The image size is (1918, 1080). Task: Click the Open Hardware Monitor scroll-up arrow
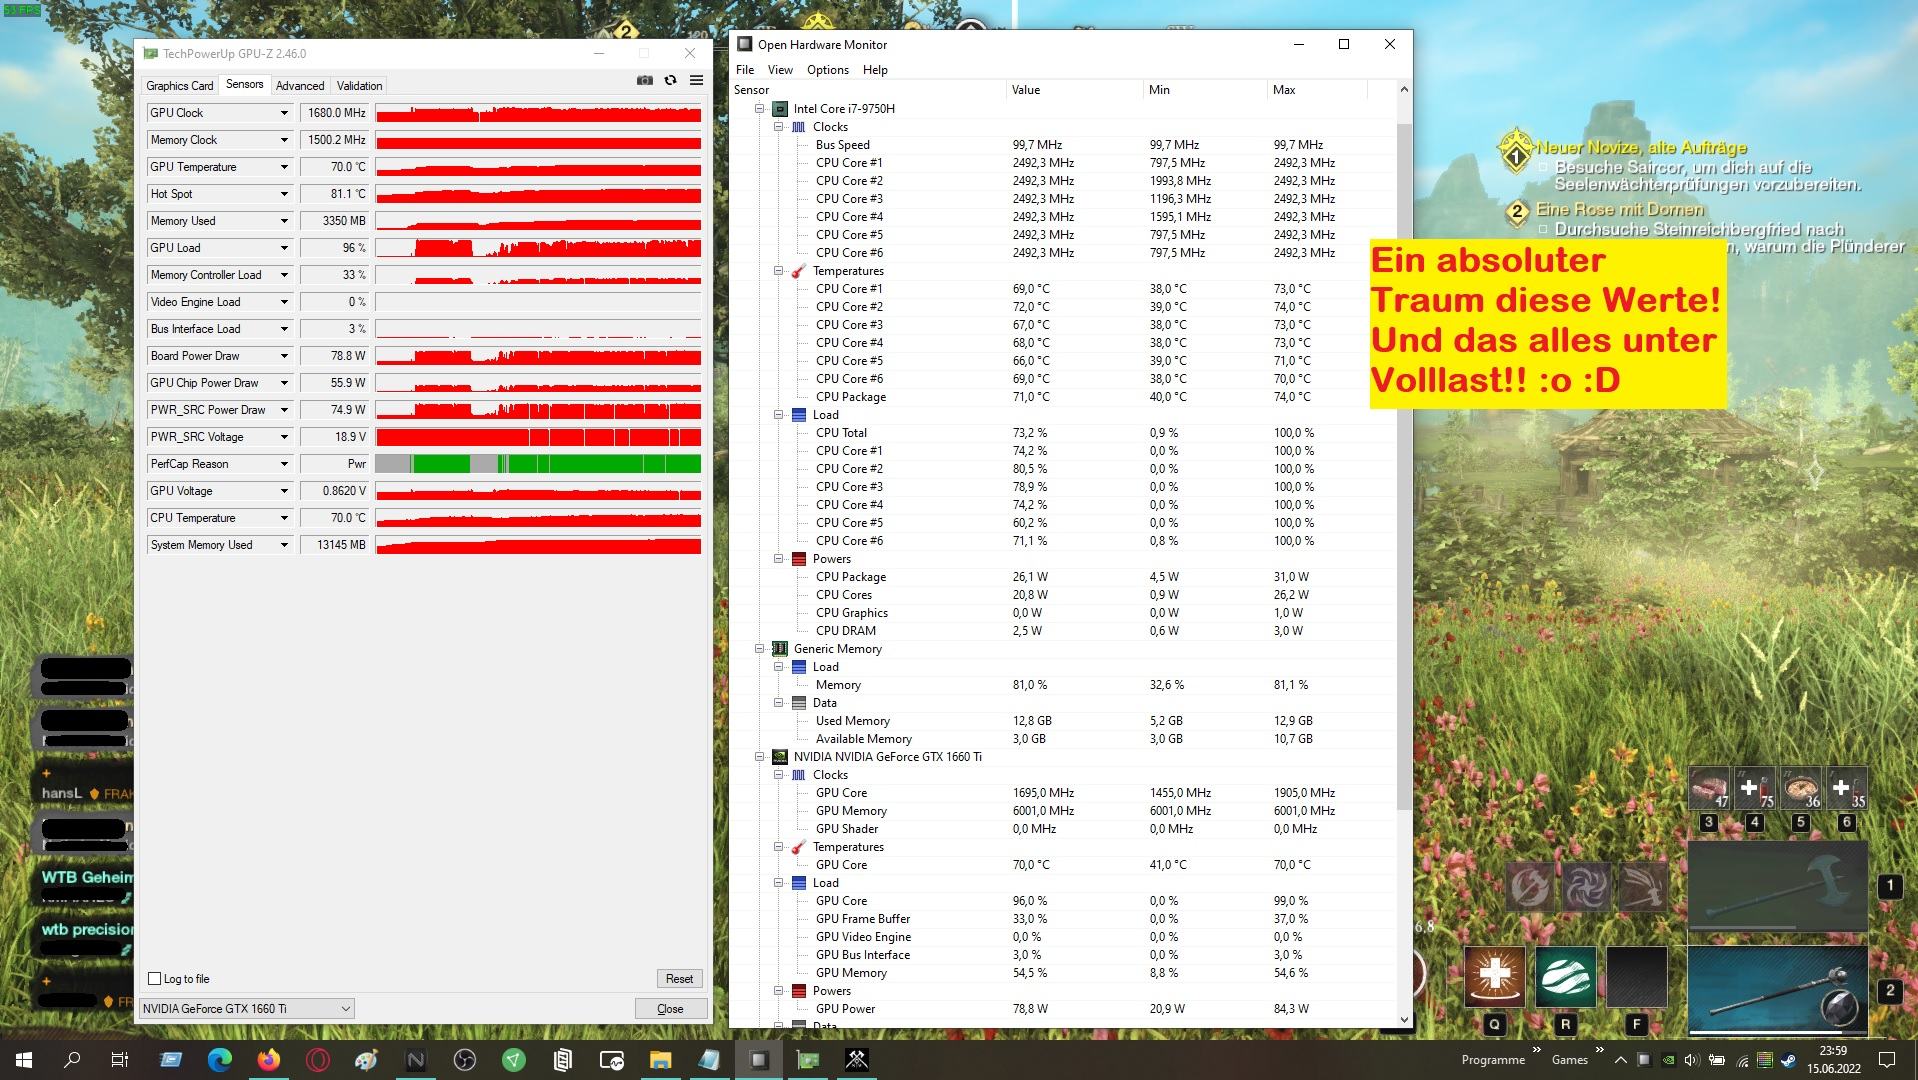coord(1404,90)
